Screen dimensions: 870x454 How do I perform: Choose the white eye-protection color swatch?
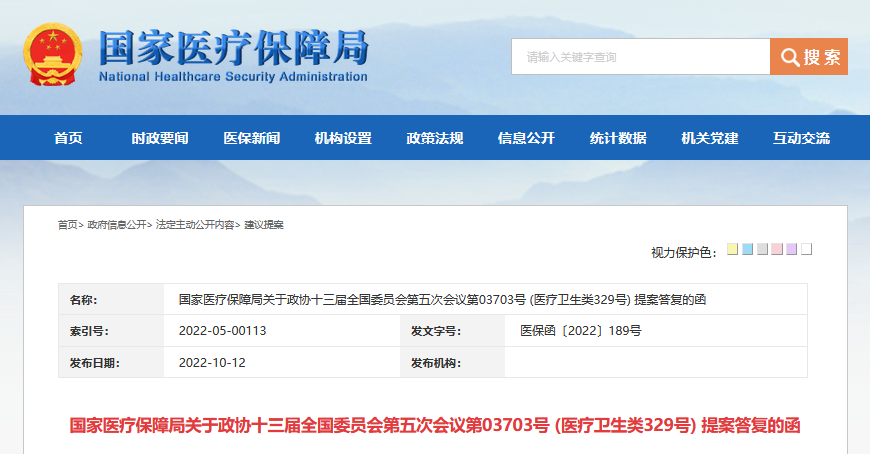point(806,249)
